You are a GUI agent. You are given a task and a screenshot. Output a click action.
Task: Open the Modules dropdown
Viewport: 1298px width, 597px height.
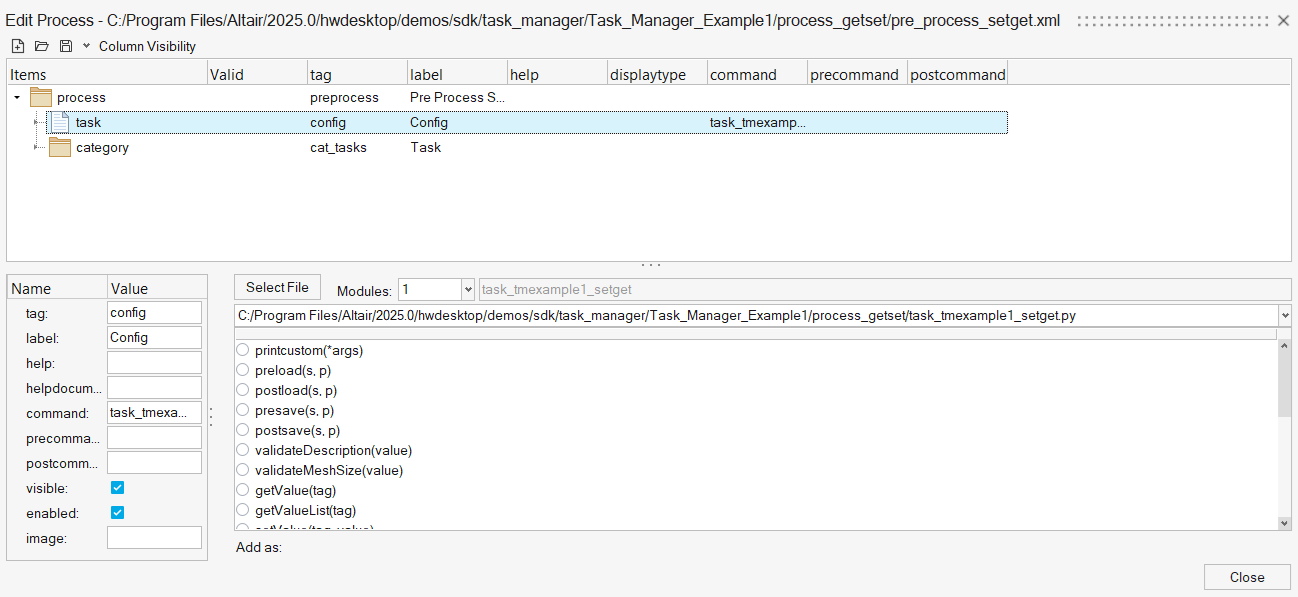click(467, 290)
